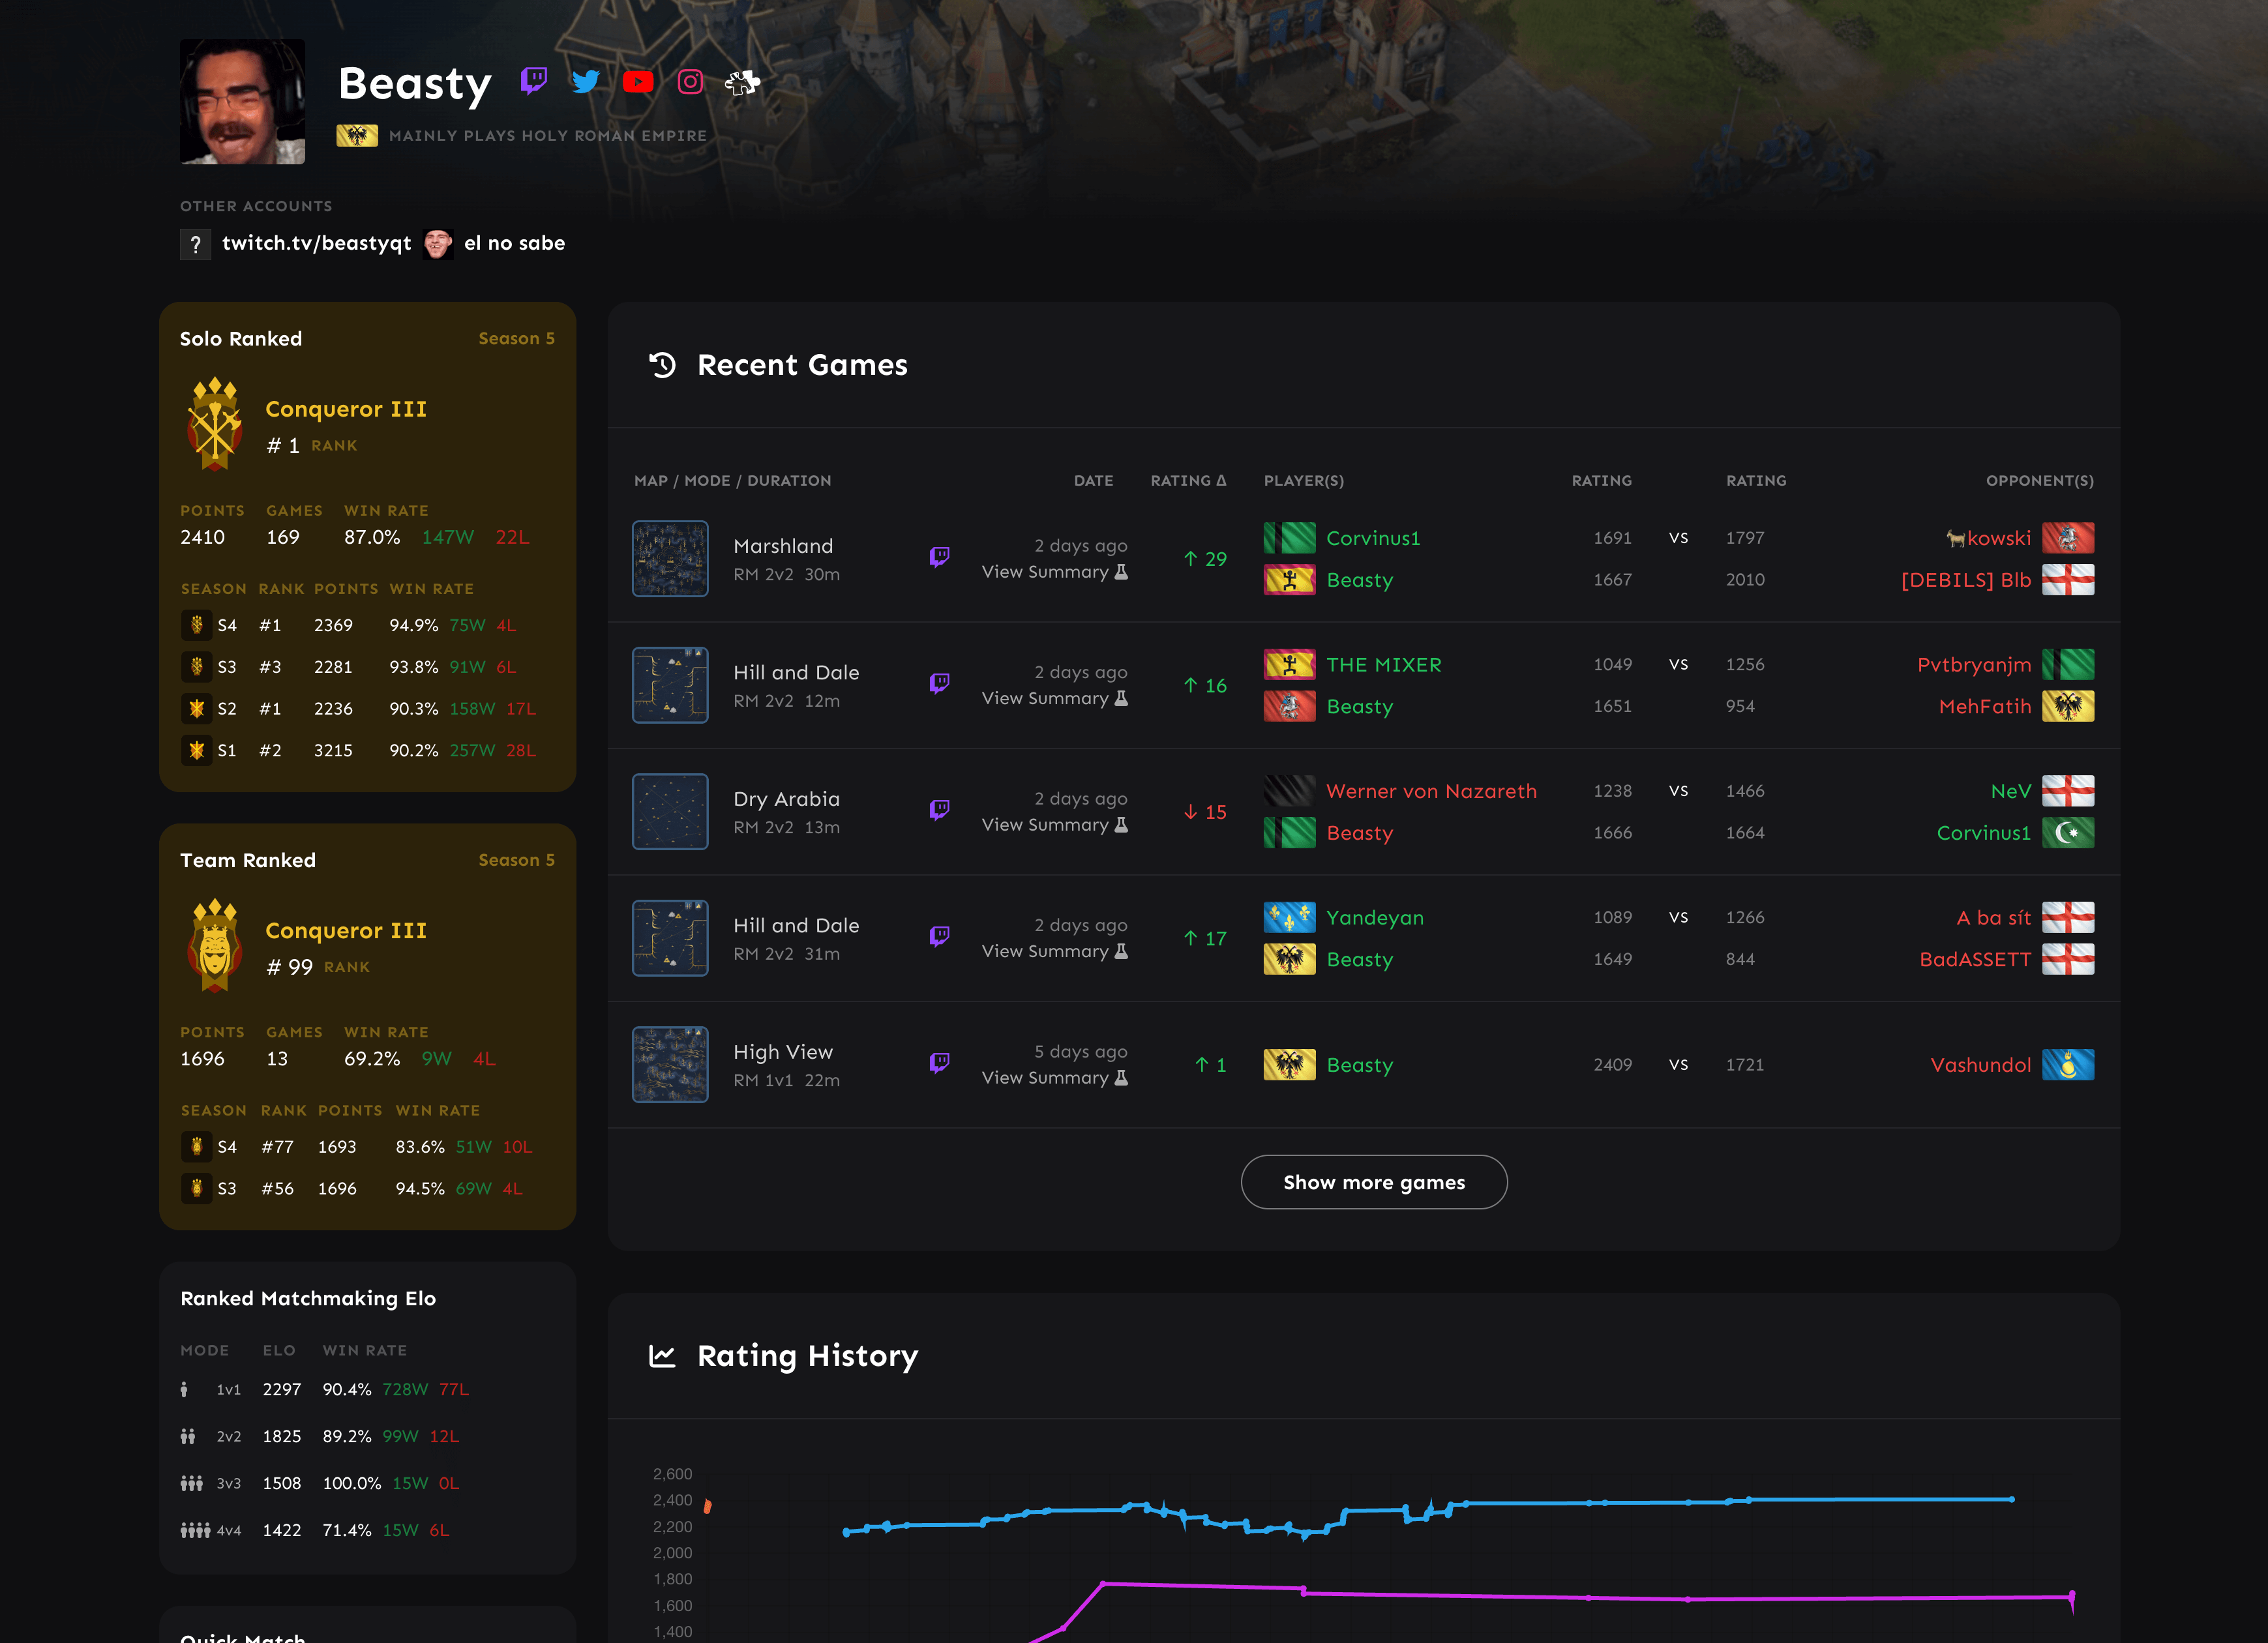
Task: Click Twitch VOD icon for High View game
Action: [x=939, y=1062]
